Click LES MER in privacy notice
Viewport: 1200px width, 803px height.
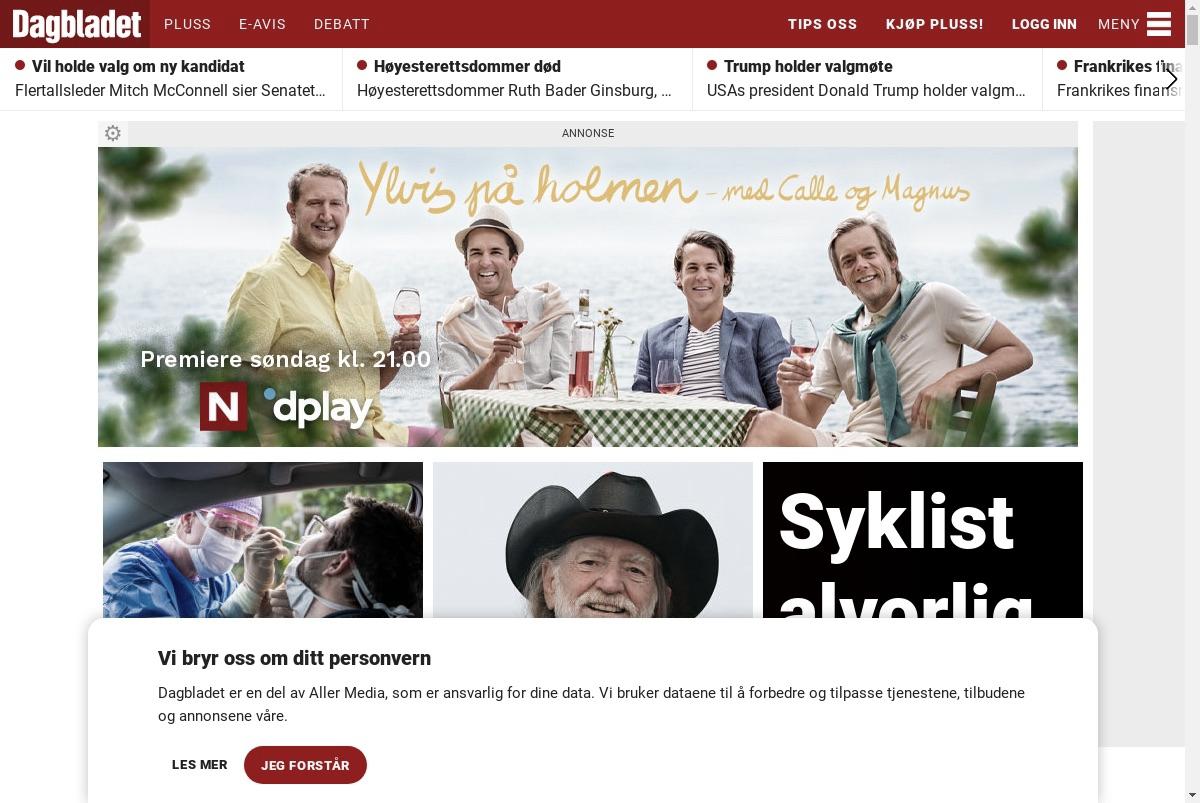[x=200, y=764]
